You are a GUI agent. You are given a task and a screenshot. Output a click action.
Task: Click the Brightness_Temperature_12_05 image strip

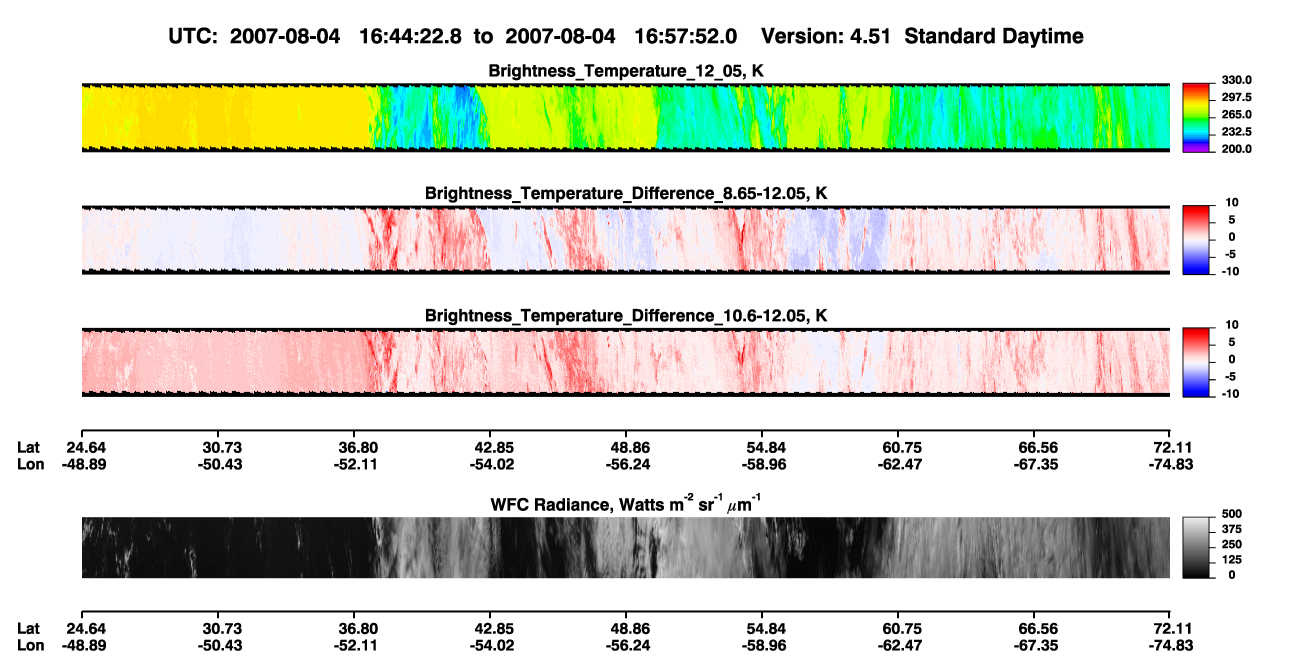click(625, 118)
